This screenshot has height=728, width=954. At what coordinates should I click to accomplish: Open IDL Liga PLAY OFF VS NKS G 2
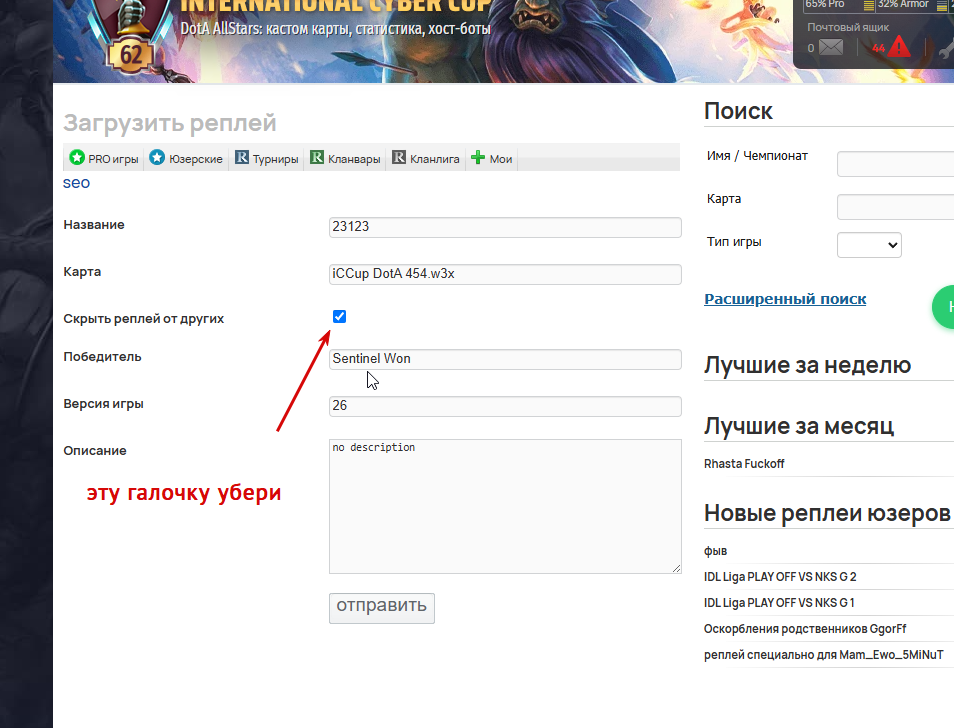coord(779,577)
